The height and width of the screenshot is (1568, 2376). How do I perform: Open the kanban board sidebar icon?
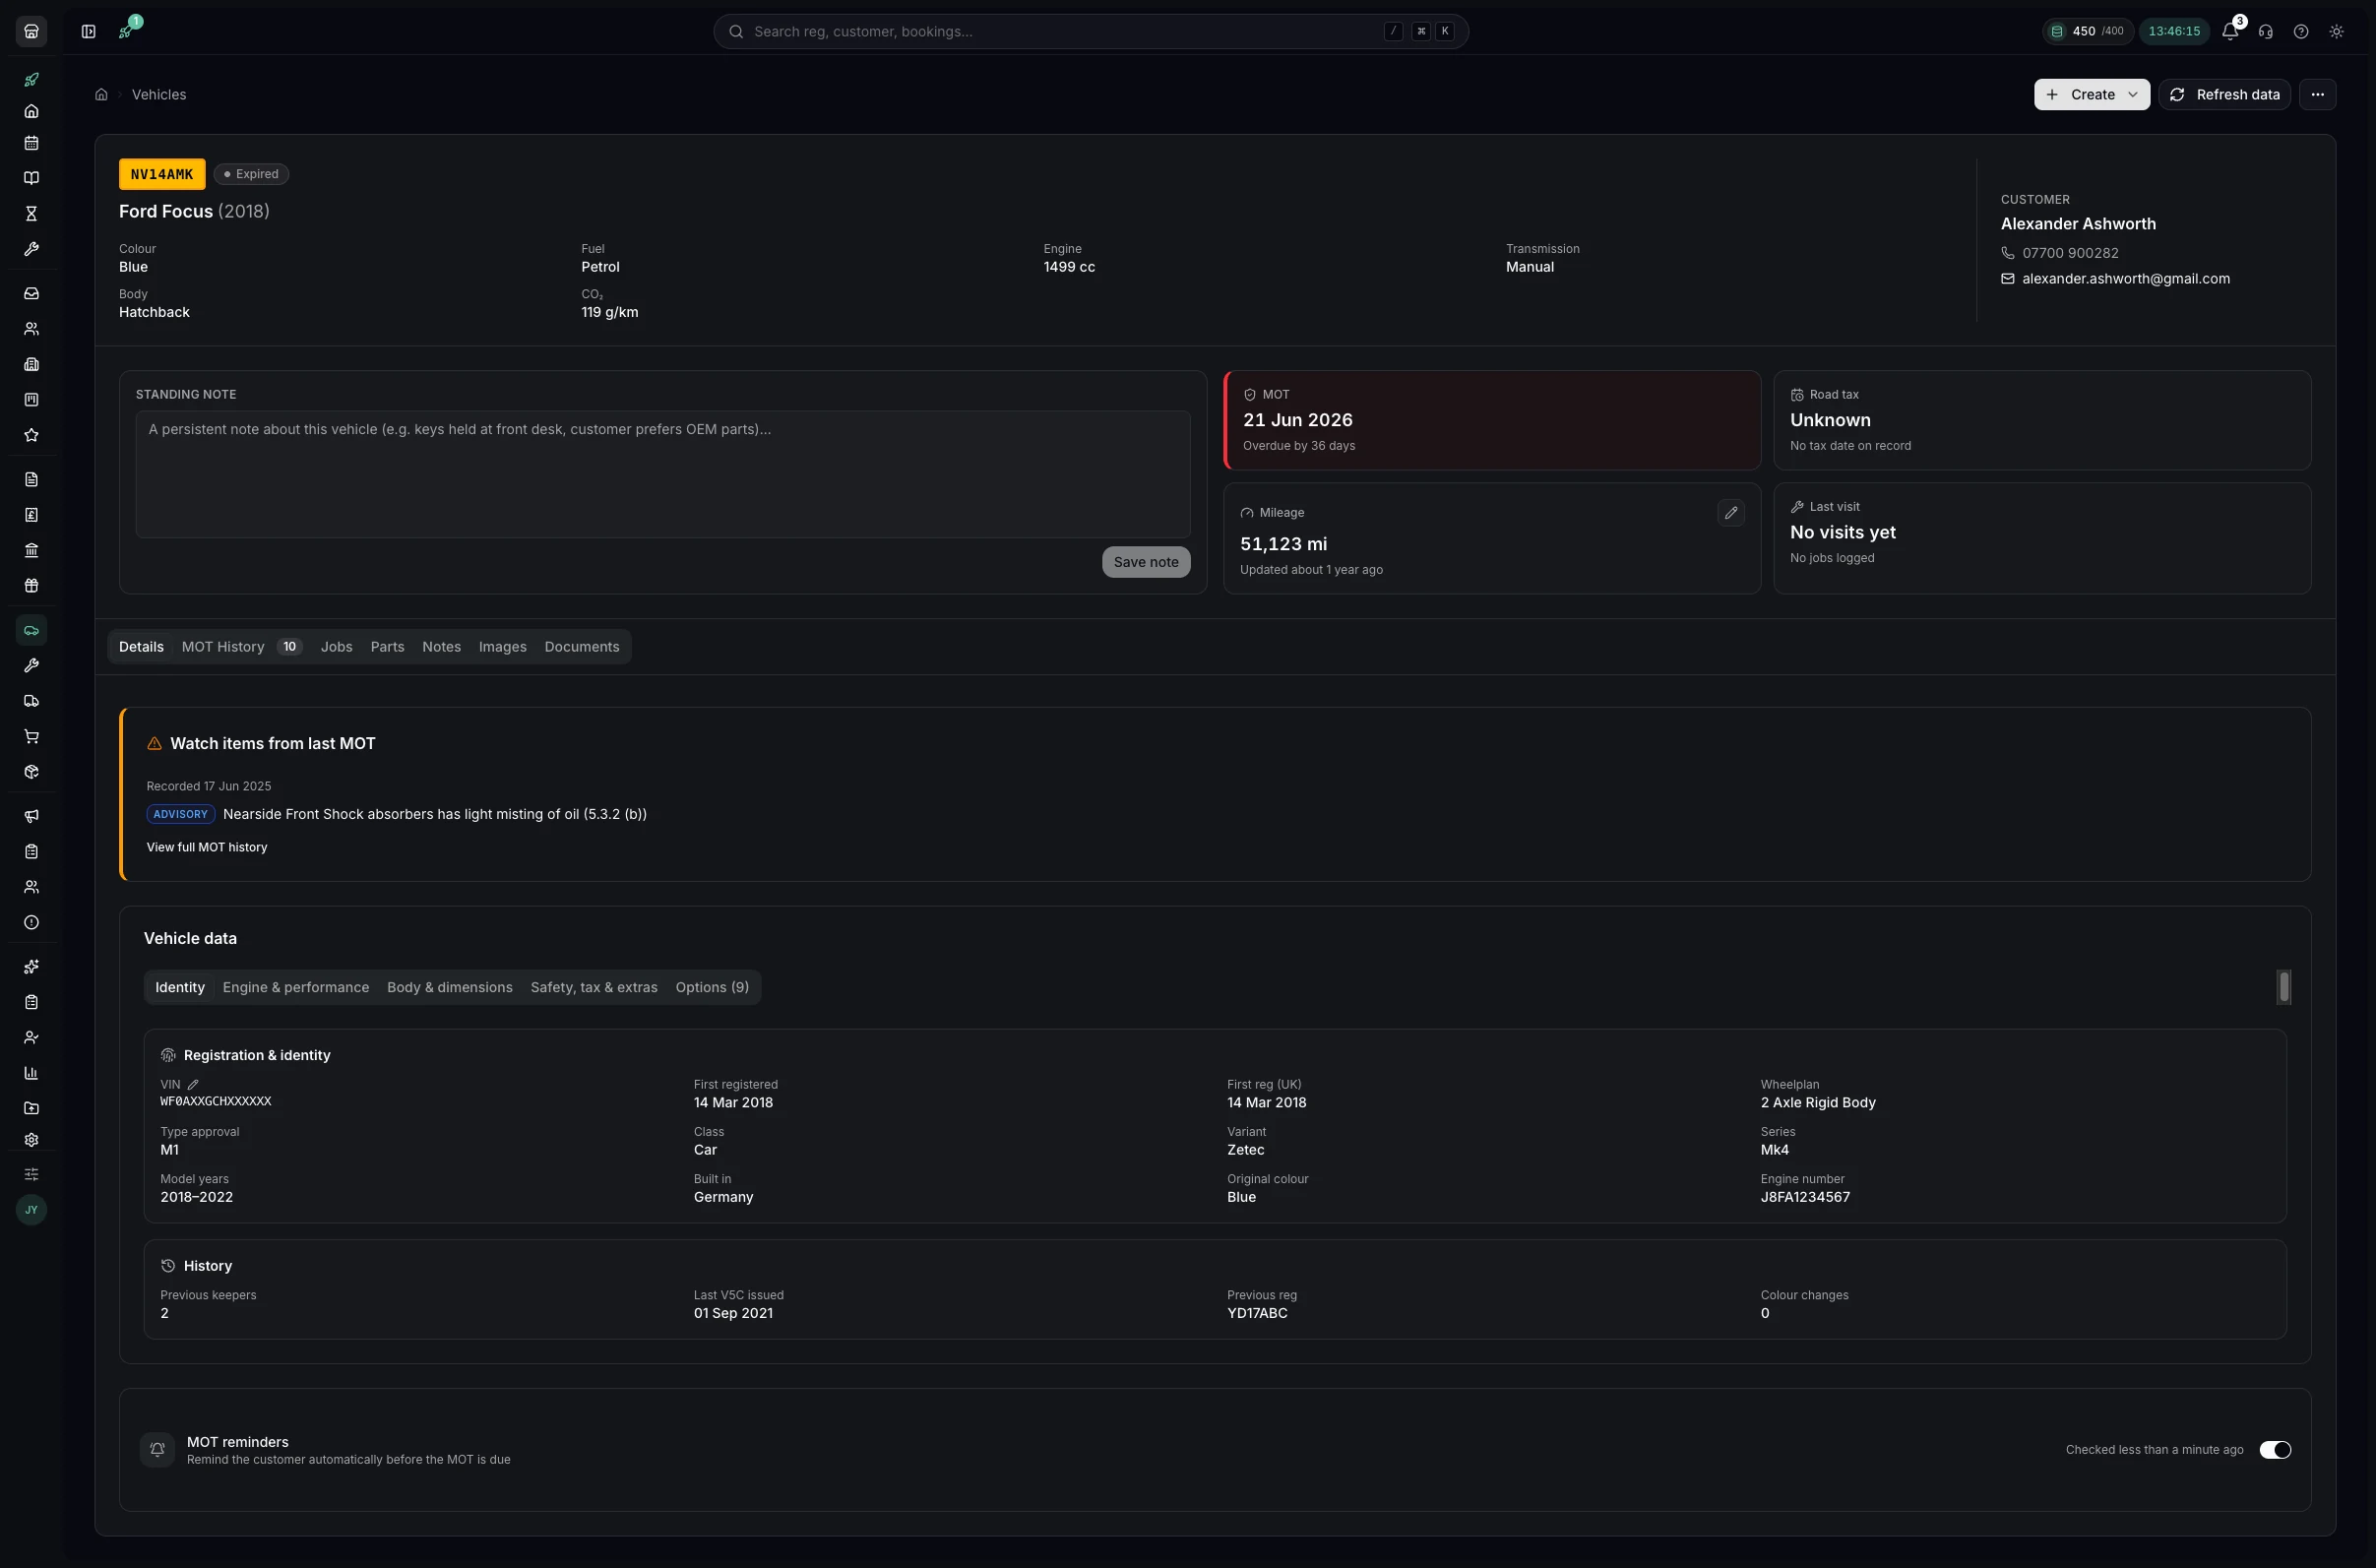tap(31, 400)
